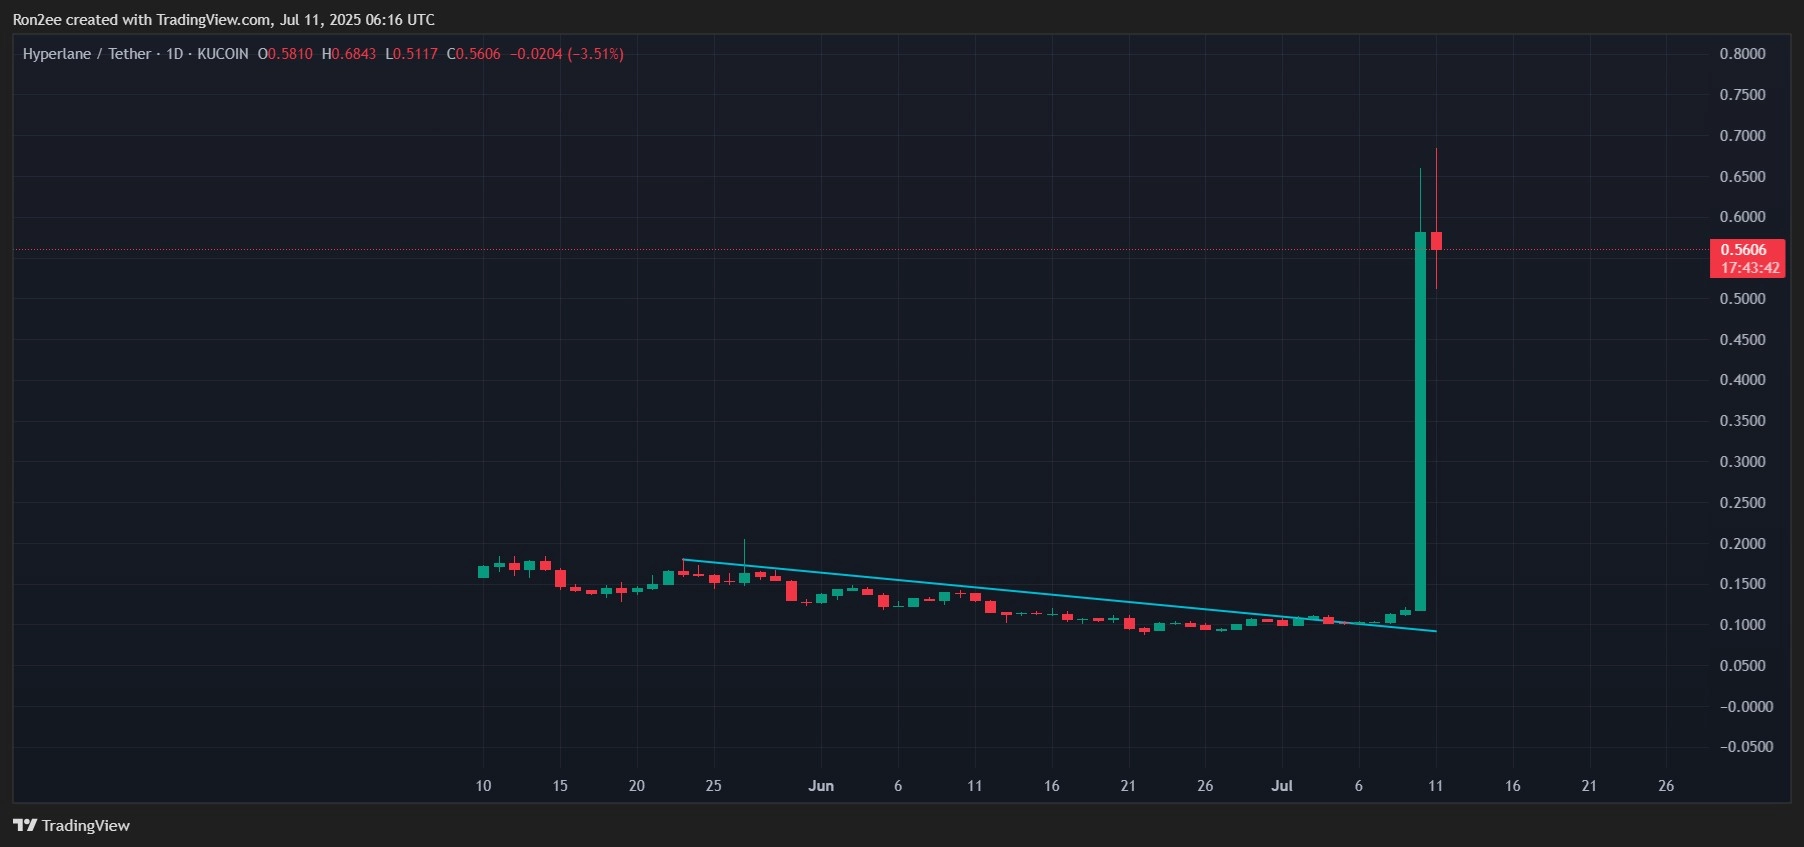Click the red 0.5606 current price tag
The image size is (1804, 847).
point(1743,250)
